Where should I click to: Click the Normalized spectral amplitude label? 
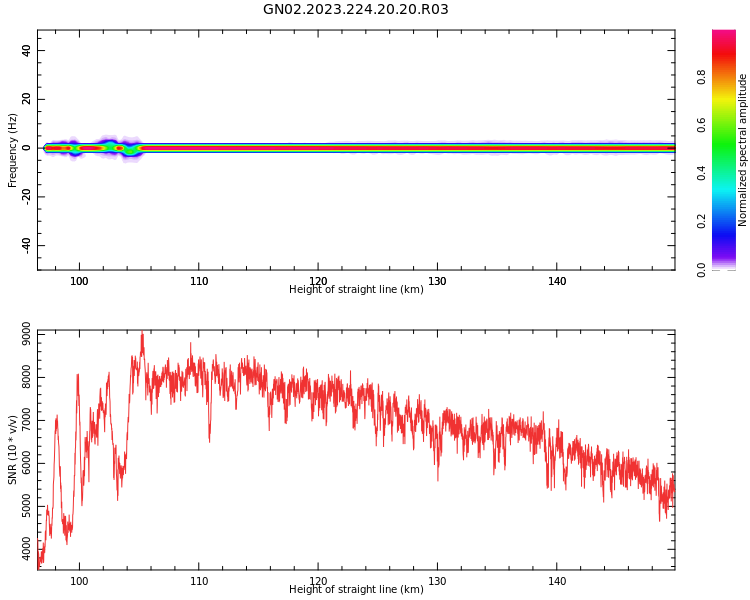[x=742, y=150]
